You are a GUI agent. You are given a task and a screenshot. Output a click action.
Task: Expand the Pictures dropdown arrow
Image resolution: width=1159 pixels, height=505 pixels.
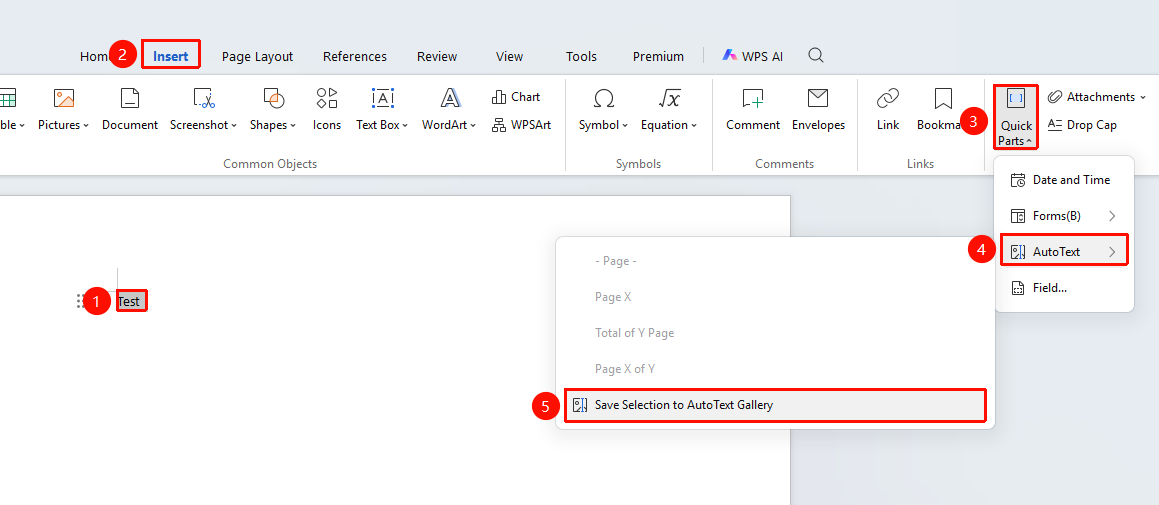[86, 126]
